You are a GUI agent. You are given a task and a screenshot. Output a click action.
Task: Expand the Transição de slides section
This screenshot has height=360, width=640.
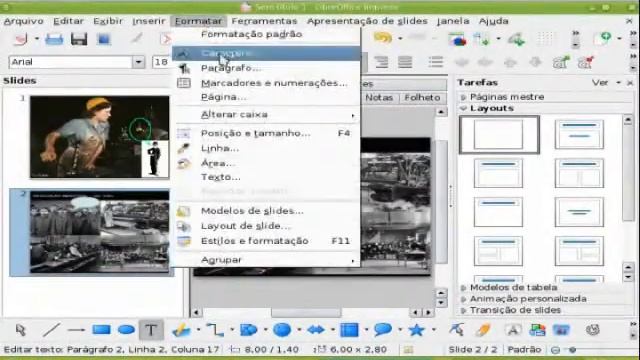coord(515,310)
